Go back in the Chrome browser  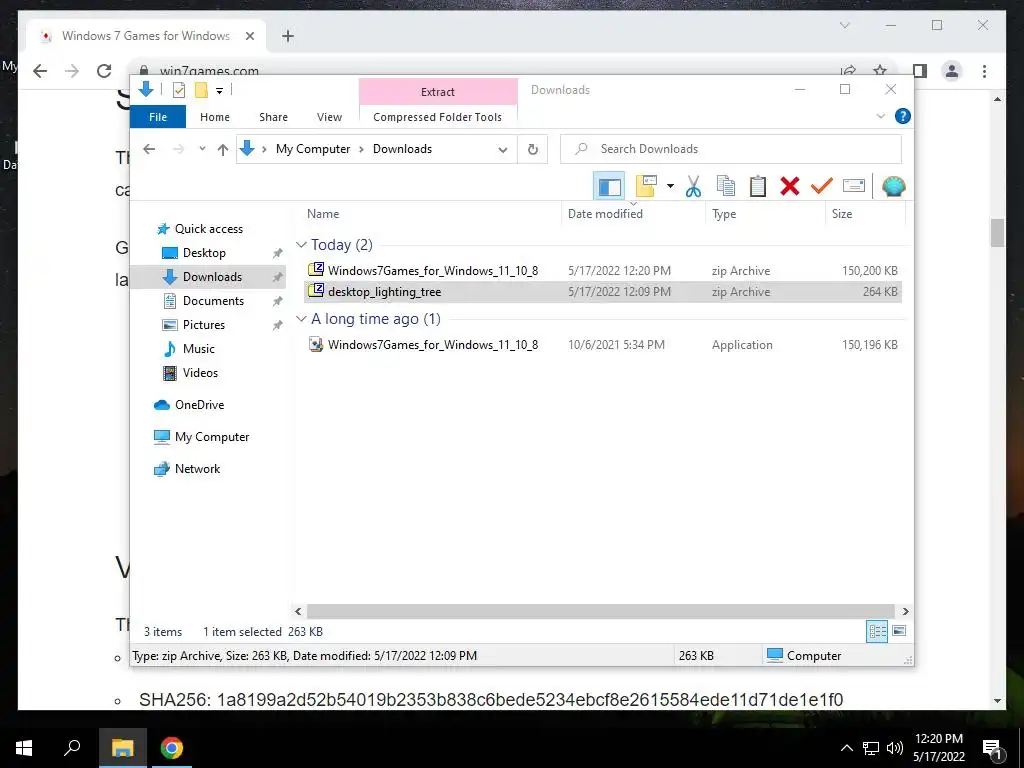coord(40,71)
